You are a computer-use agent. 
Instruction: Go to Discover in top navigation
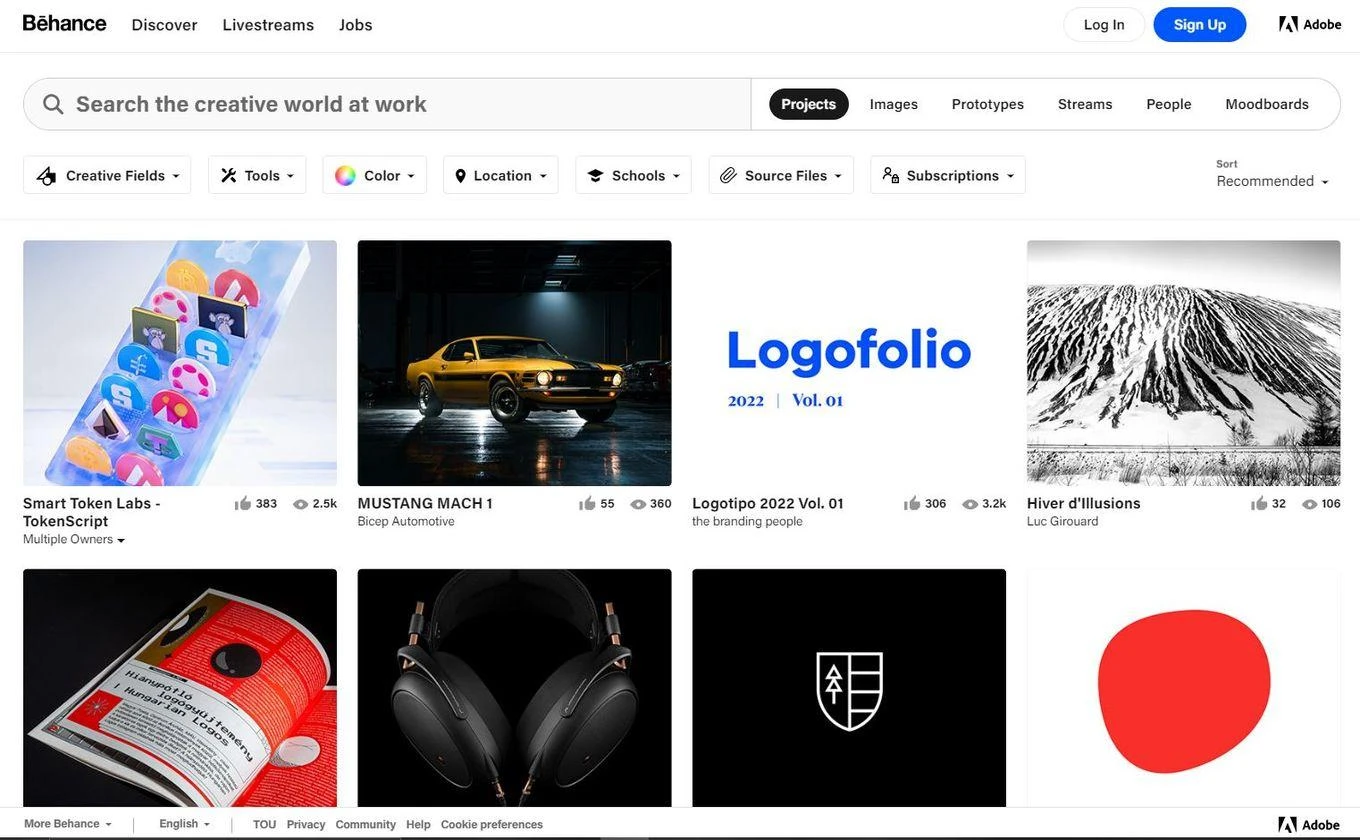pos(165,25)
